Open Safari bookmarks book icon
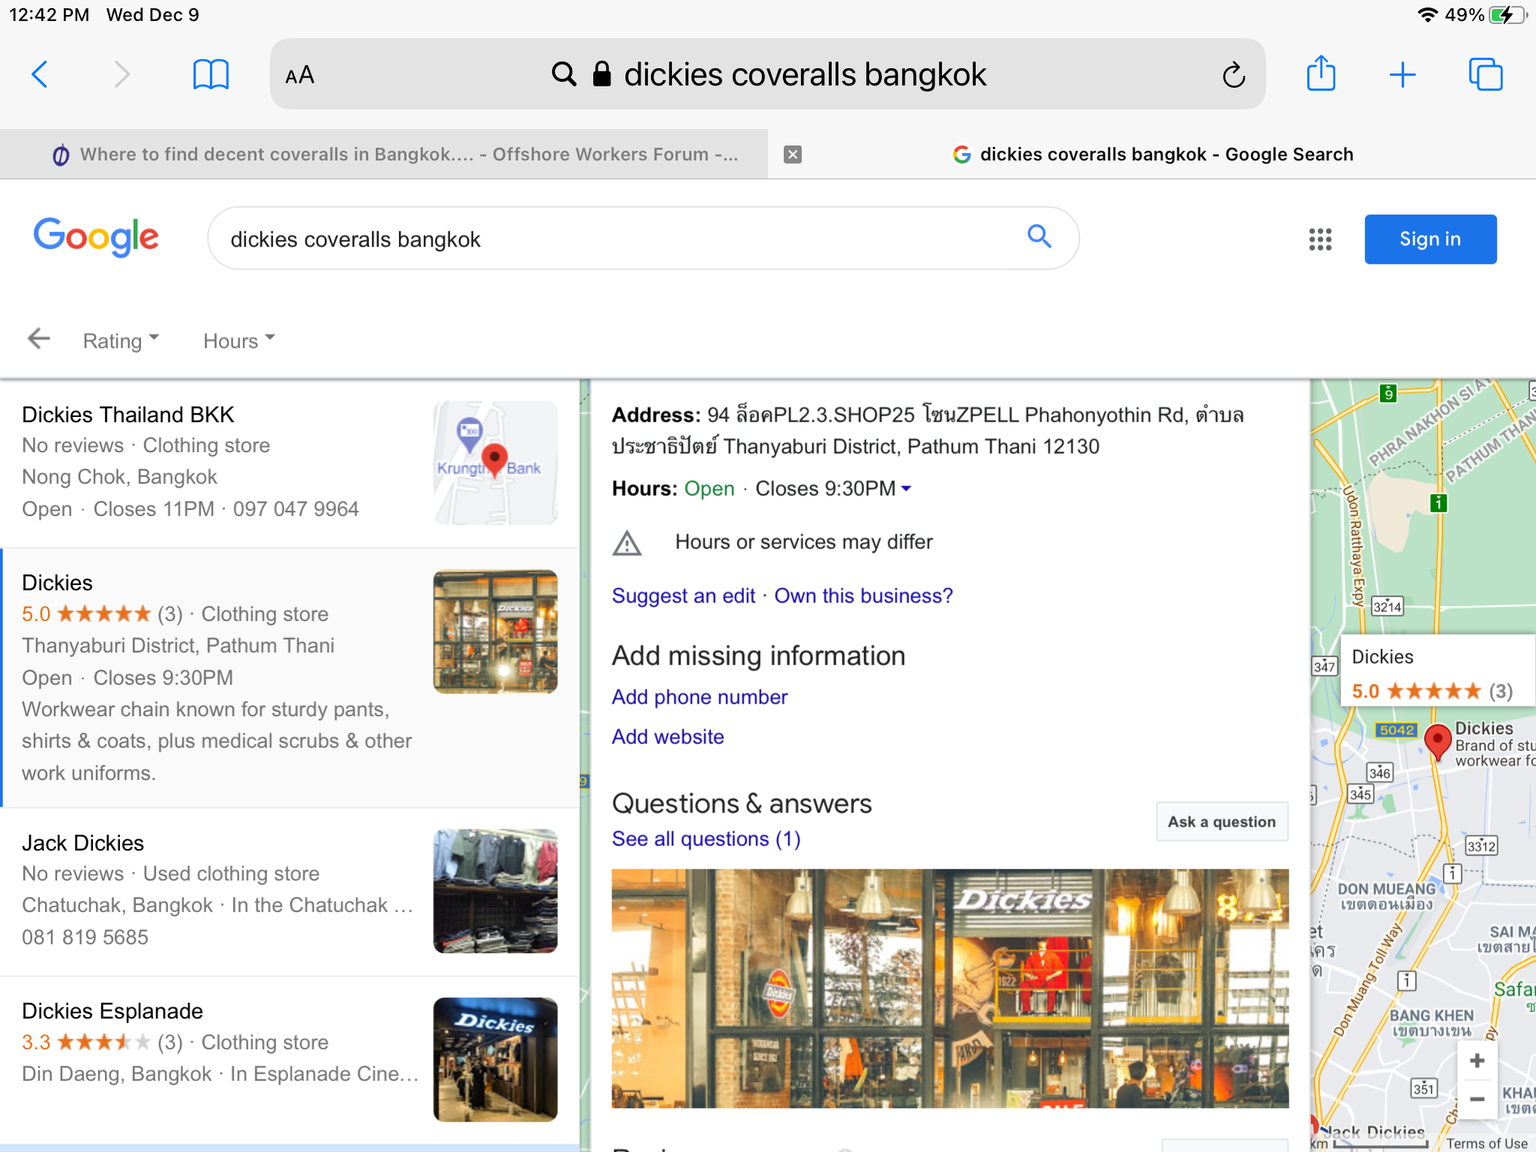 pos(211,74)
